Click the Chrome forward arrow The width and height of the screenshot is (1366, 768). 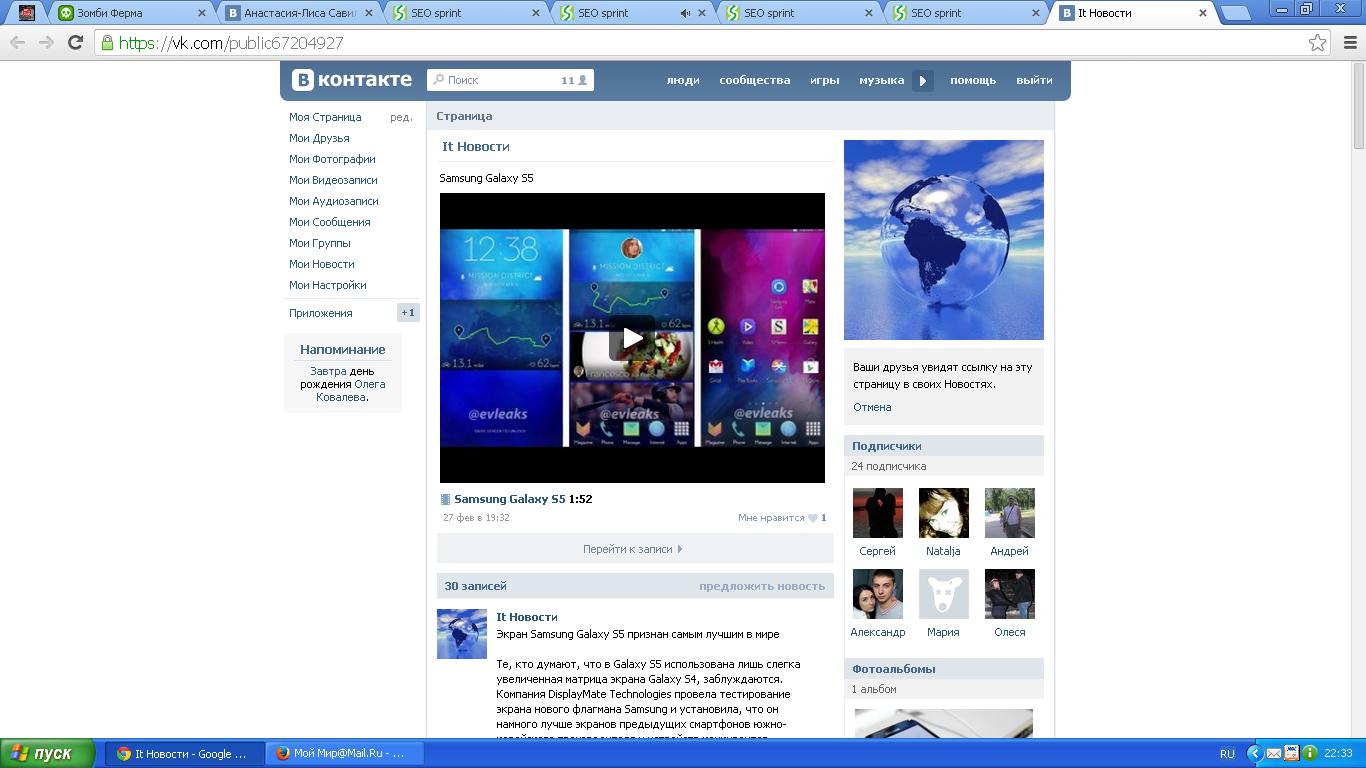(46, 42)
